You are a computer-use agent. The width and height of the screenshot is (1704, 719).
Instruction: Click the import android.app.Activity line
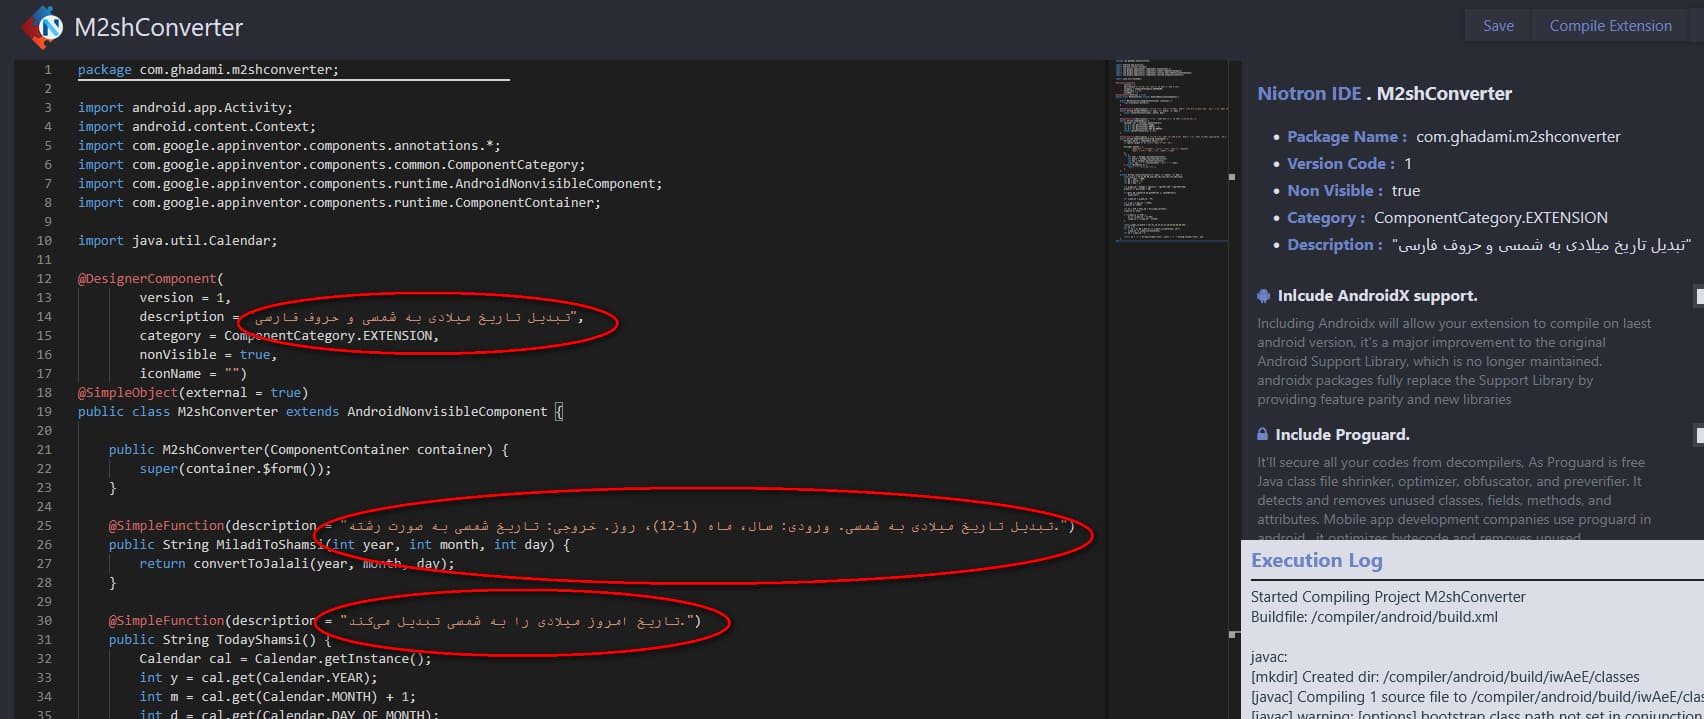tap(185, 107)
